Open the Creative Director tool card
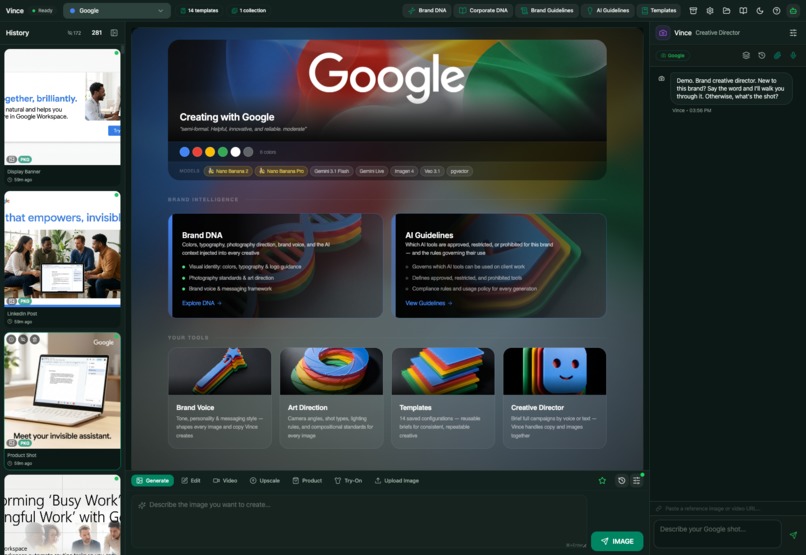806x555 pixels. pos(555,398)
